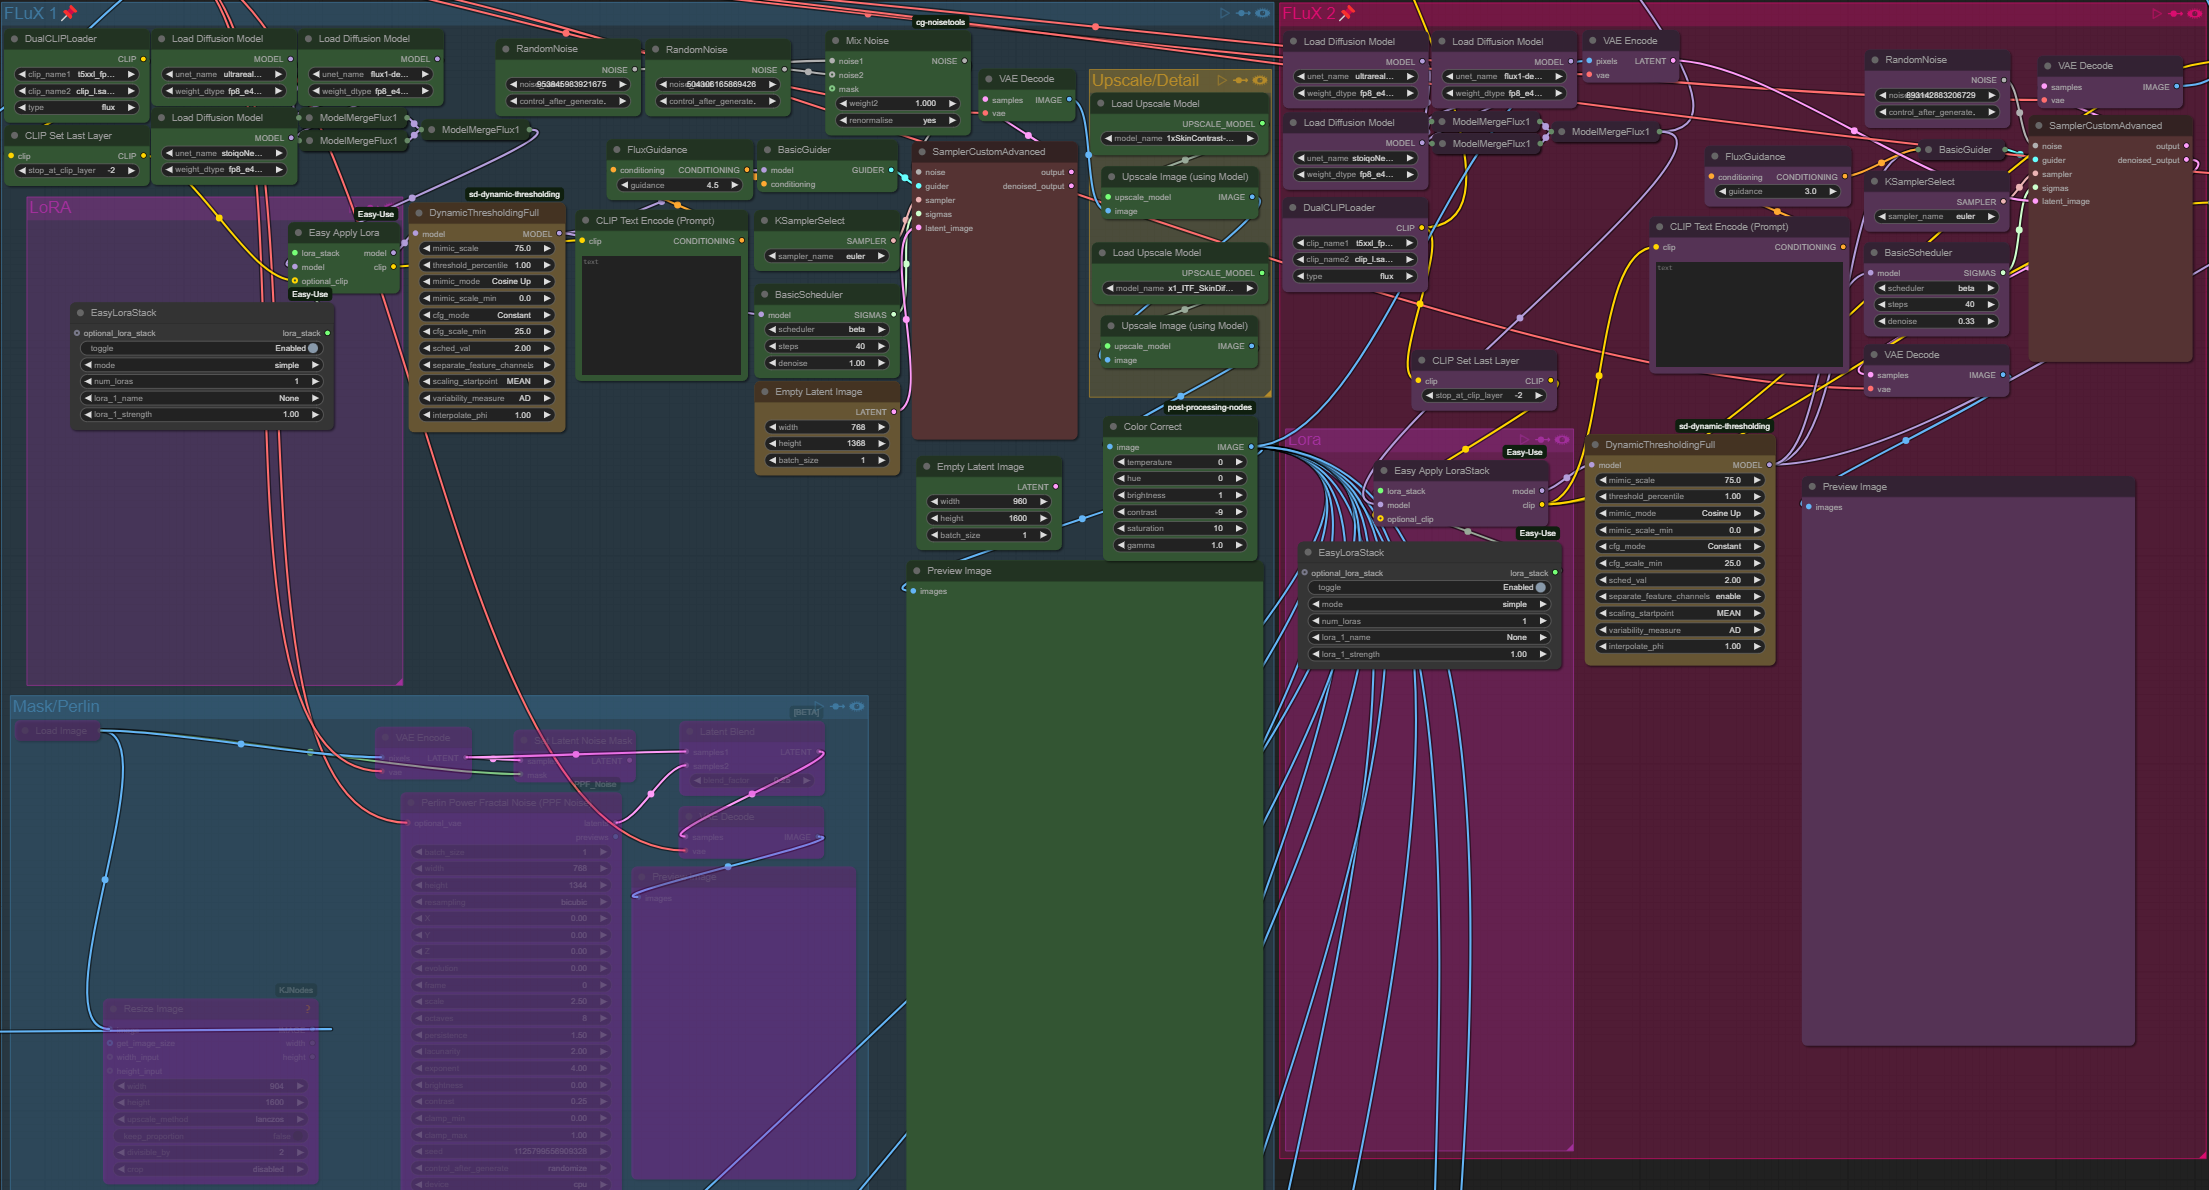Toggle the Upscale/Detail group eye icon
This screenshot has width=2209, height=1190.
1260,80
